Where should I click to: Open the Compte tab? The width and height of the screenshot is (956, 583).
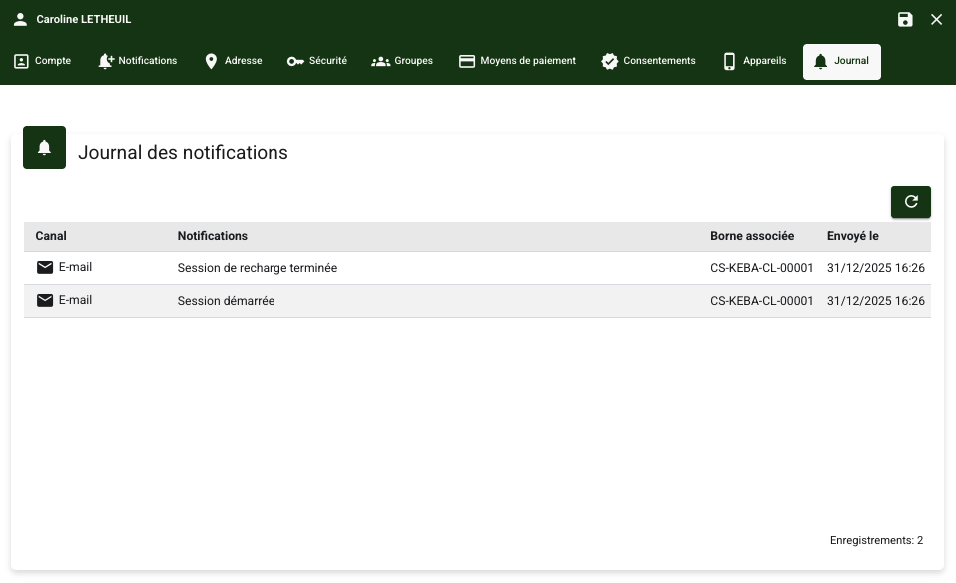click(x=43, y=61)
